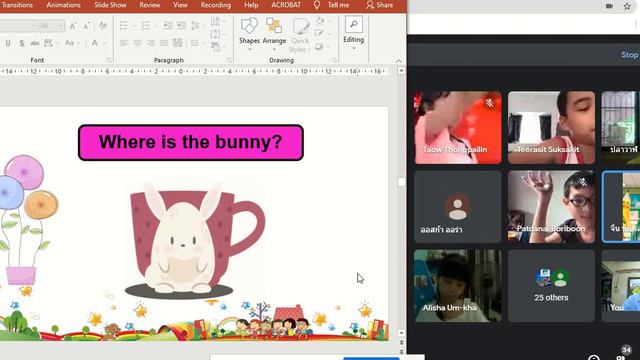Switch to the Slide Show tab
This screenshot has width=640, height=360.
pyautogui.click(x=110, y=5)
